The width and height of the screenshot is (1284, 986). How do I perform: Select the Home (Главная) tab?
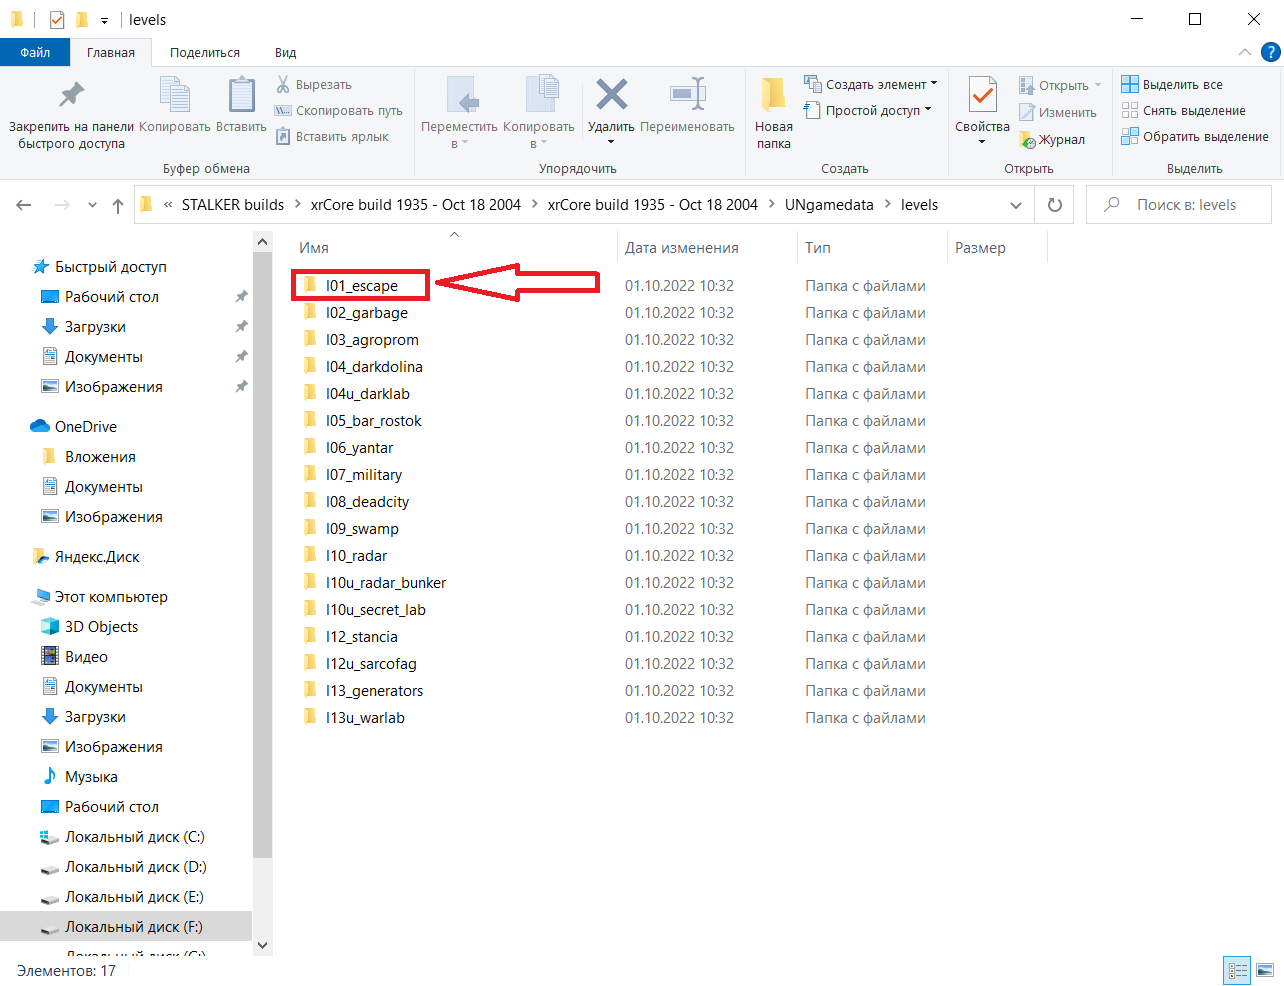[x=111, y=53]
